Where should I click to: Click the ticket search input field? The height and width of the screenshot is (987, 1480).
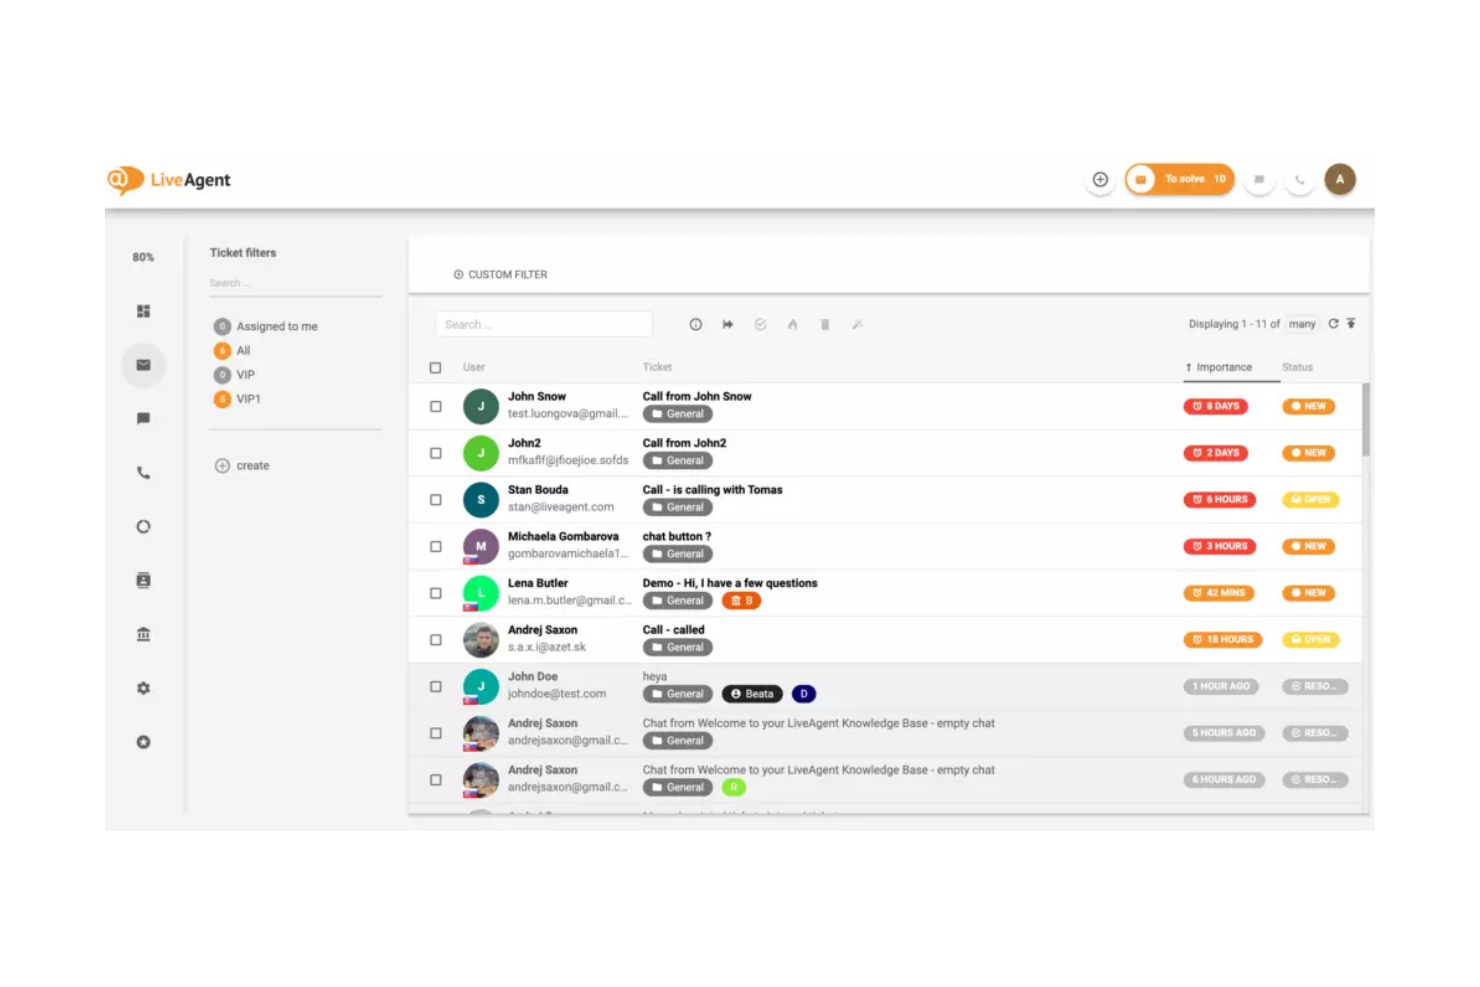coord(543,324)
